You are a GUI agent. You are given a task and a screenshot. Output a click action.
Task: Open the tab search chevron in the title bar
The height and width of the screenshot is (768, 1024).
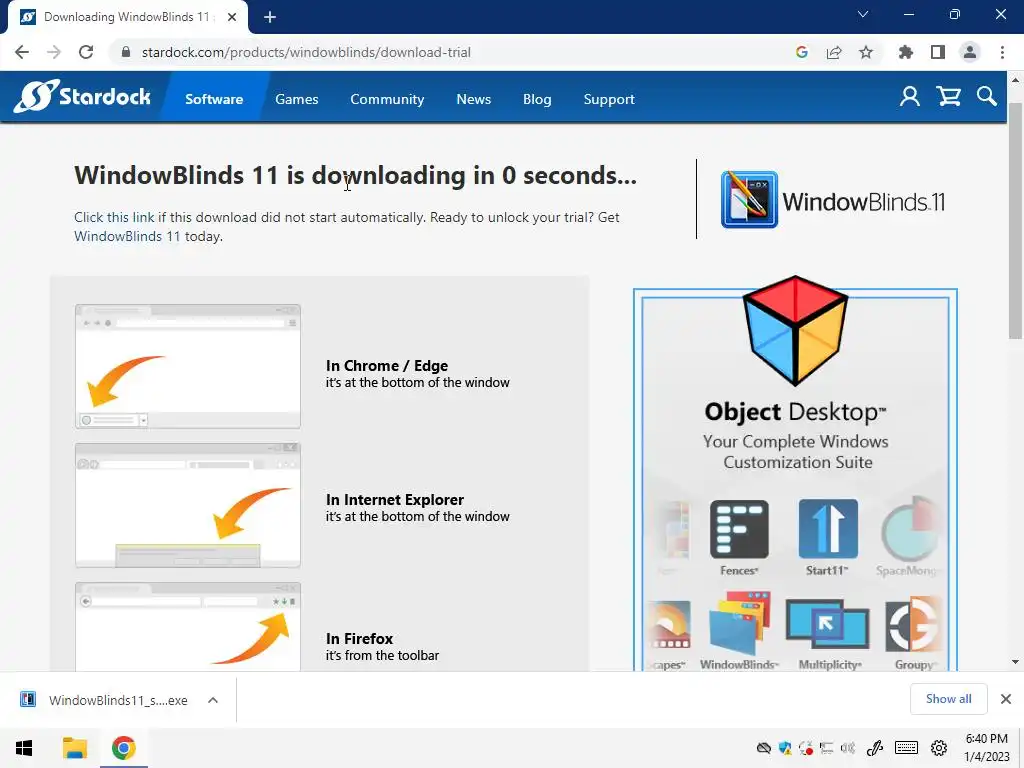pos(863,14)
